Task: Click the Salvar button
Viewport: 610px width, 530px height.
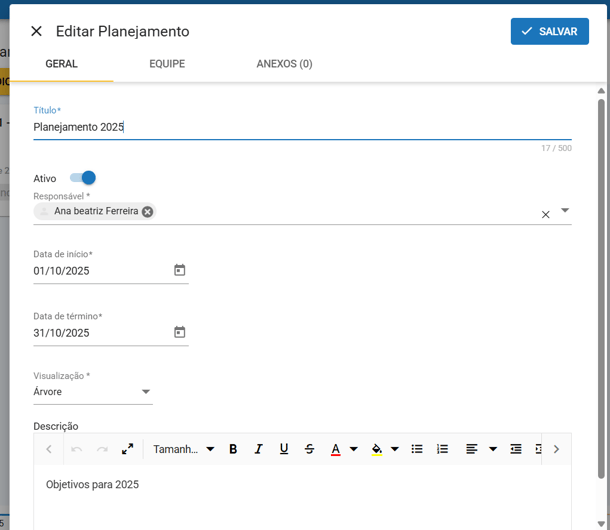Action: (x=549, y=31)
